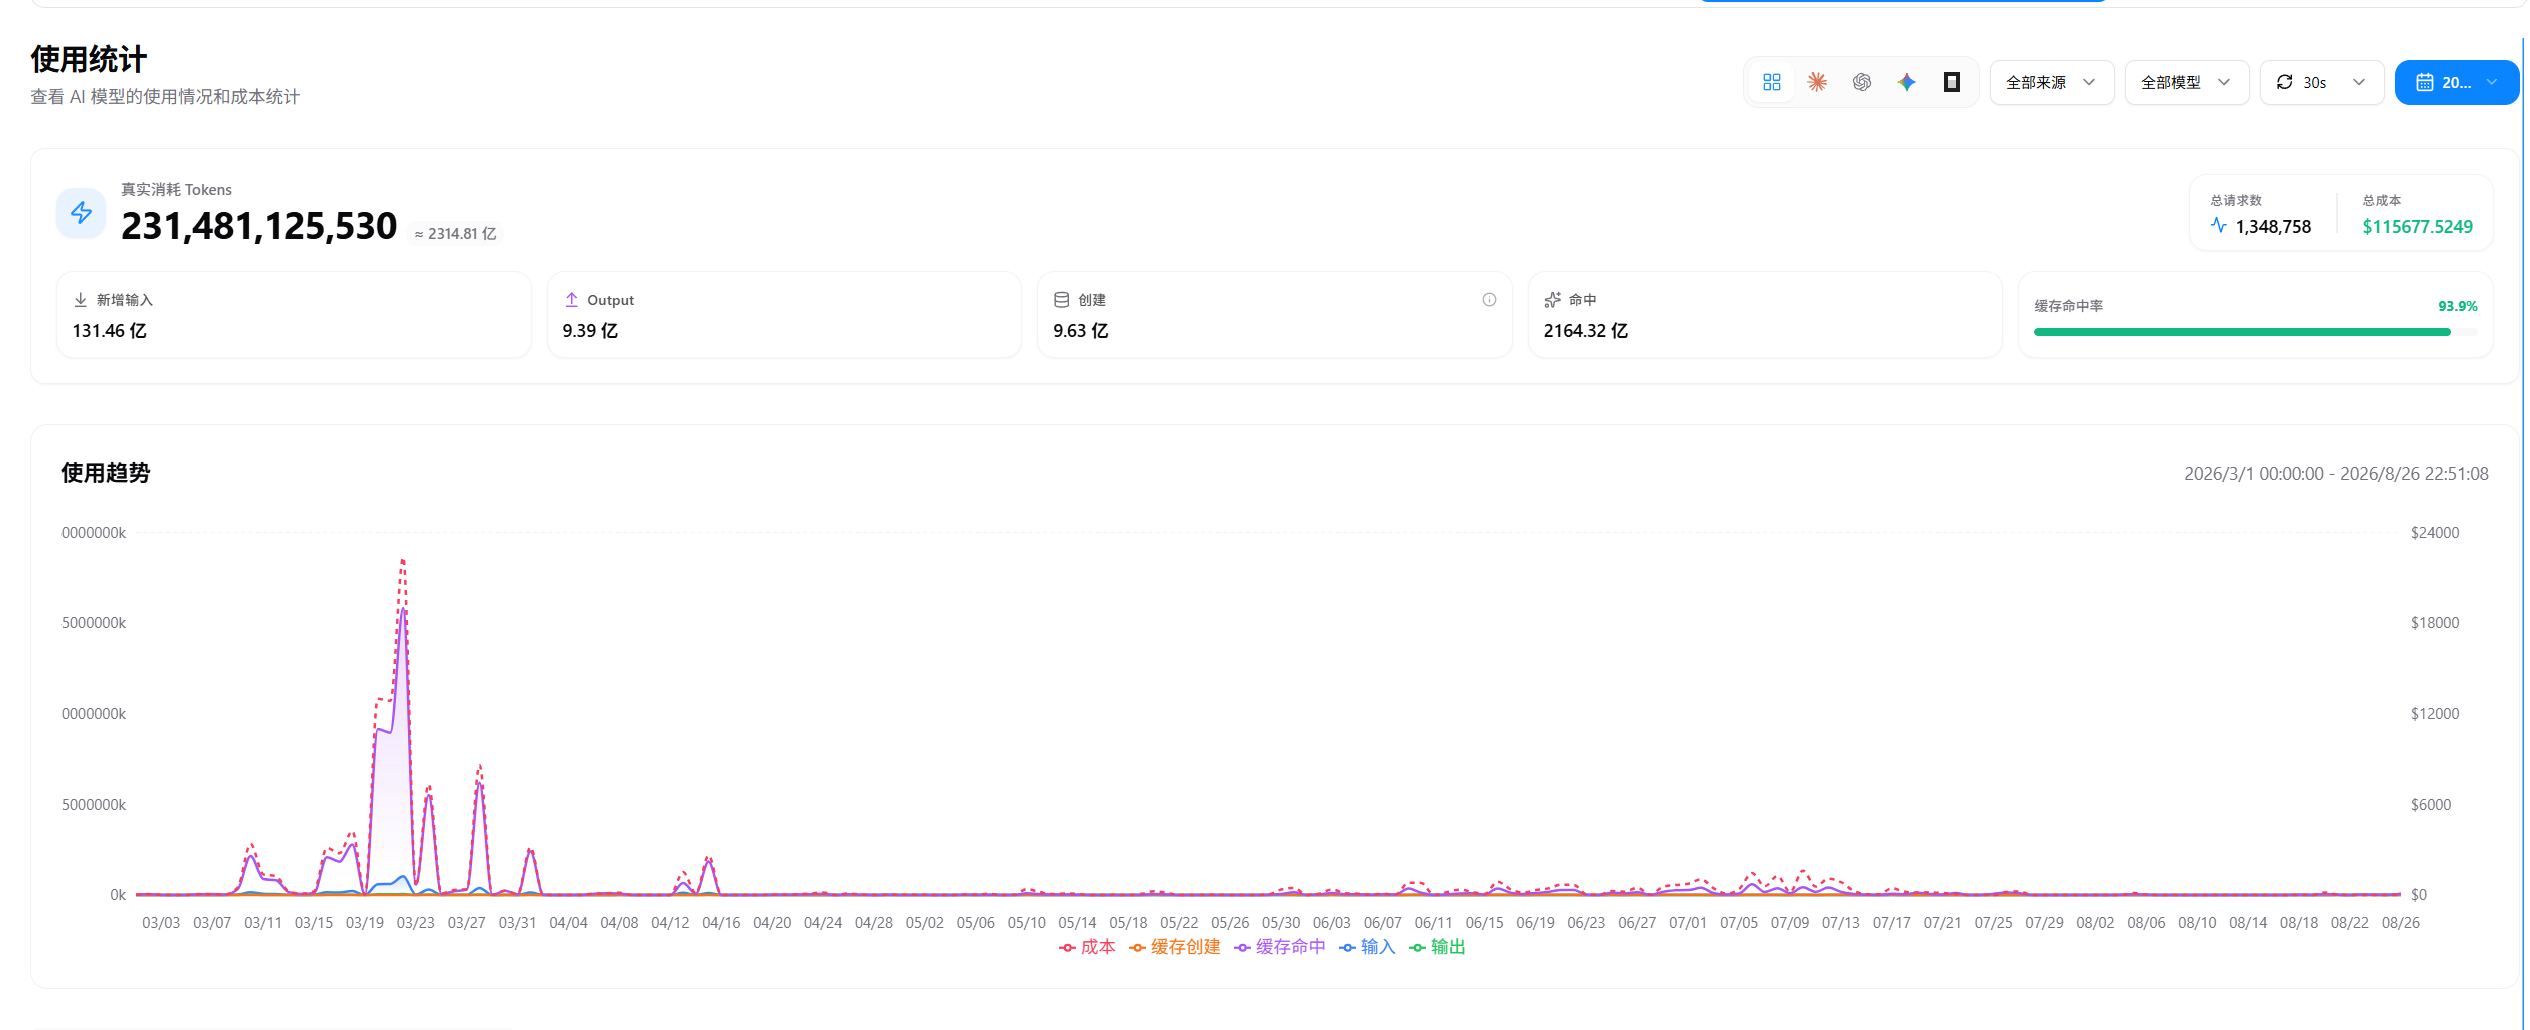
Task: Select the black square provider icon
Action: pos(1951,82)
